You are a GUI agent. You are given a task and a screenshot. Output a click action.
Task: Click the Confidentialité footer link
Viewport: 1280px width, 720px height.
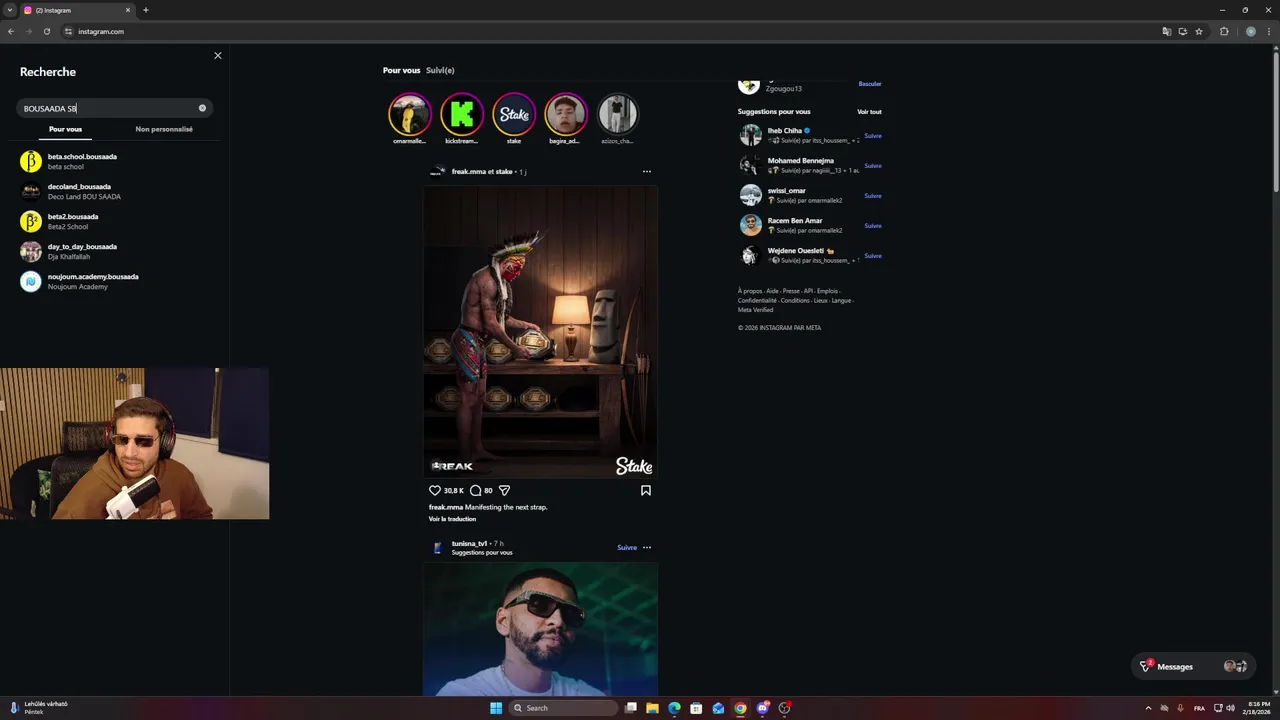click(757, 301)
